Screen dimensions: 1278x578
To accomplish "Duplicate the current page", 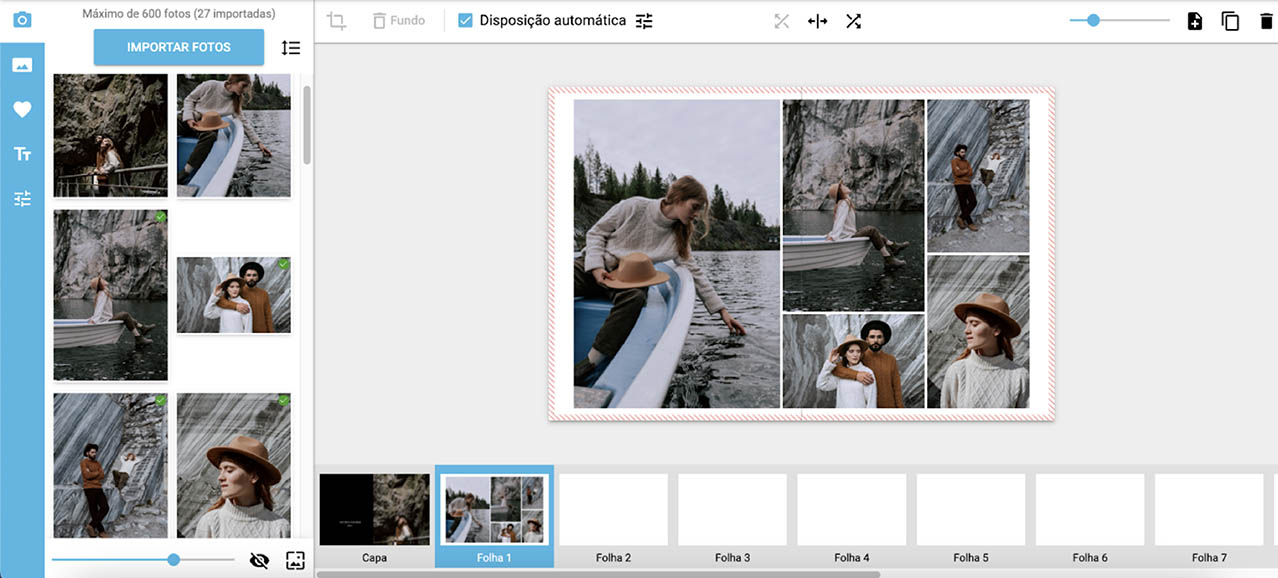I will point(1230,21).
